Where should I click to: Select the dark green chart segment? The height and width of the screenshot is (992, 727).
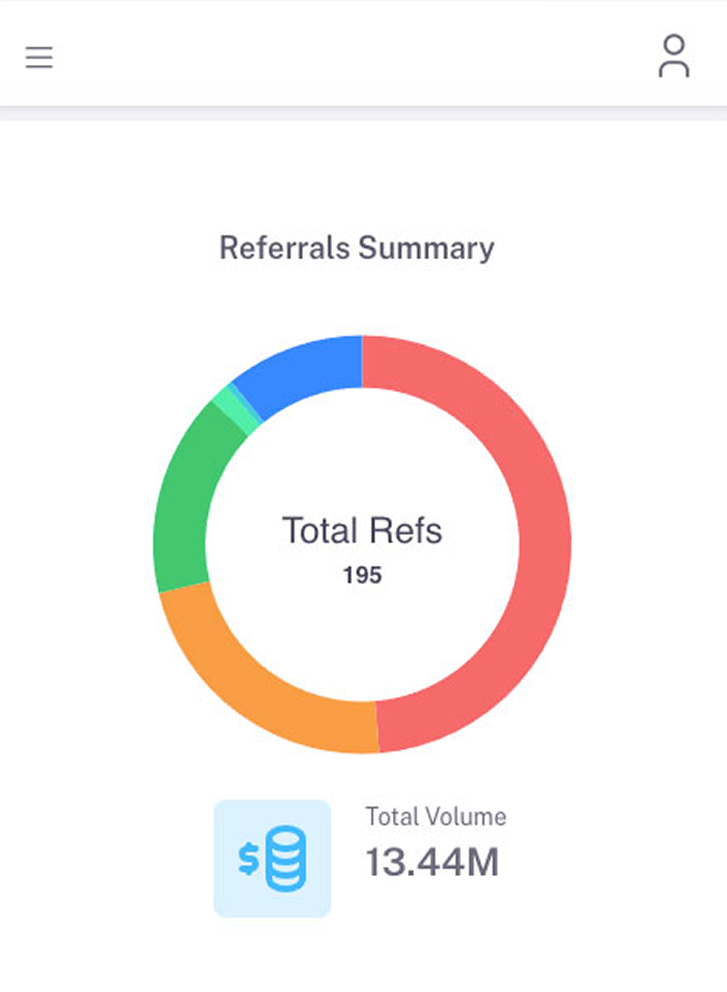pos(182,500)
